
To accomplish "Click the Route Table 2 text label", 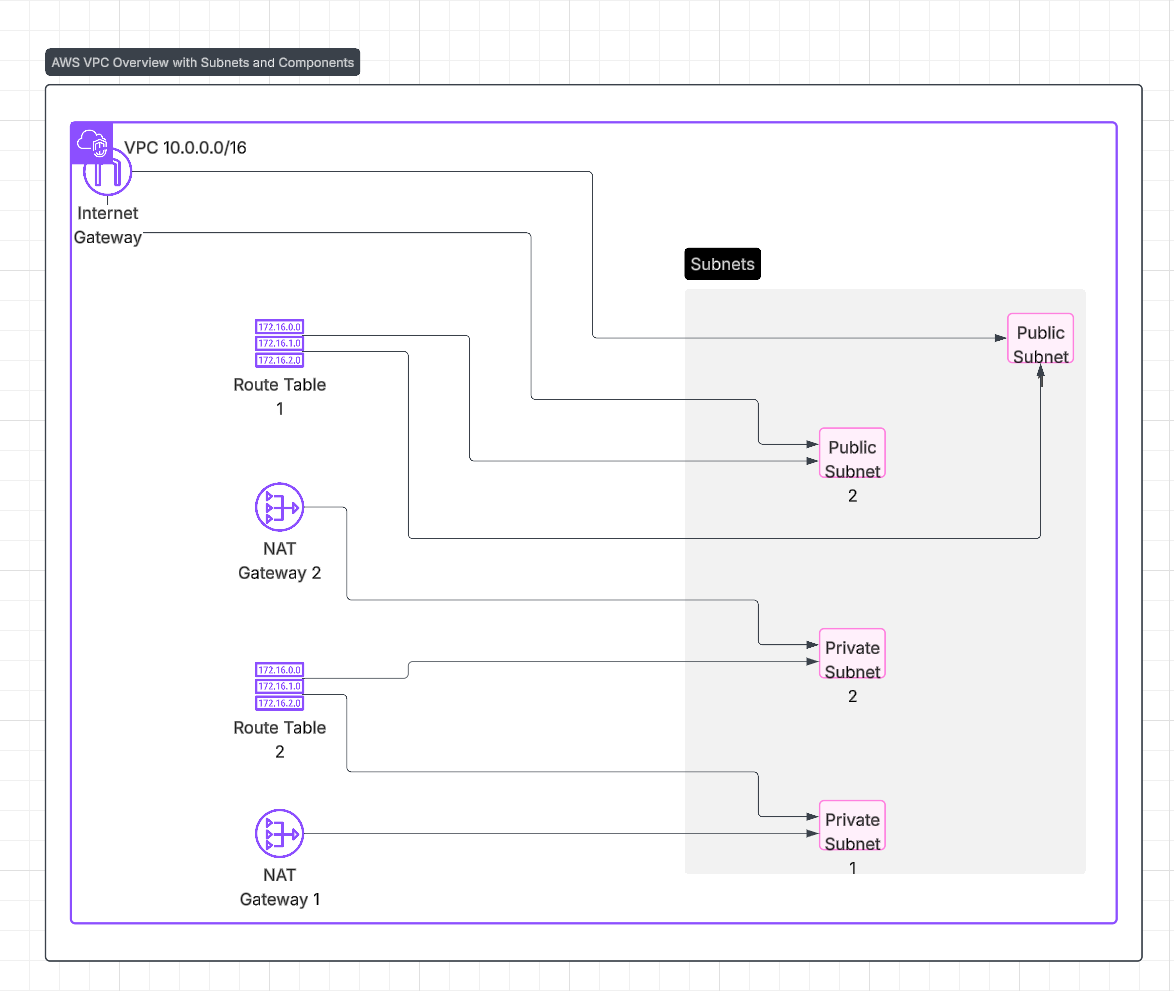I will coord(280,739).
